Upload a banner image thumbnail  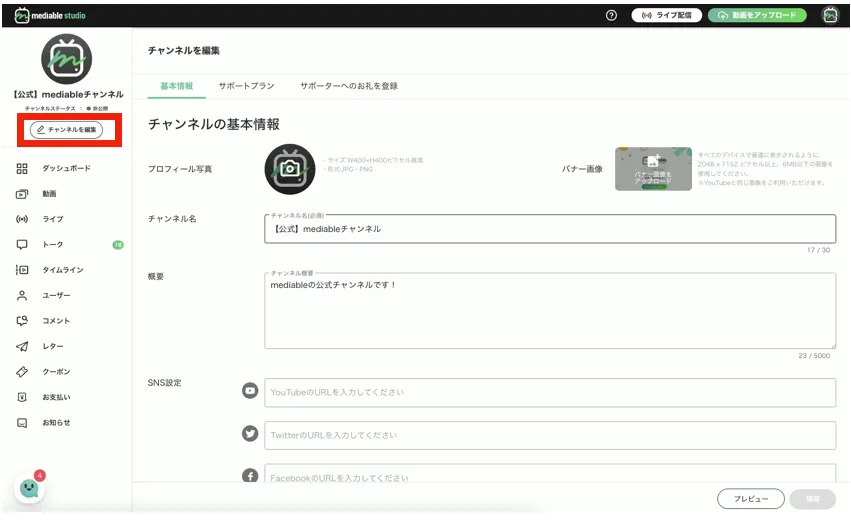(653, 169)
